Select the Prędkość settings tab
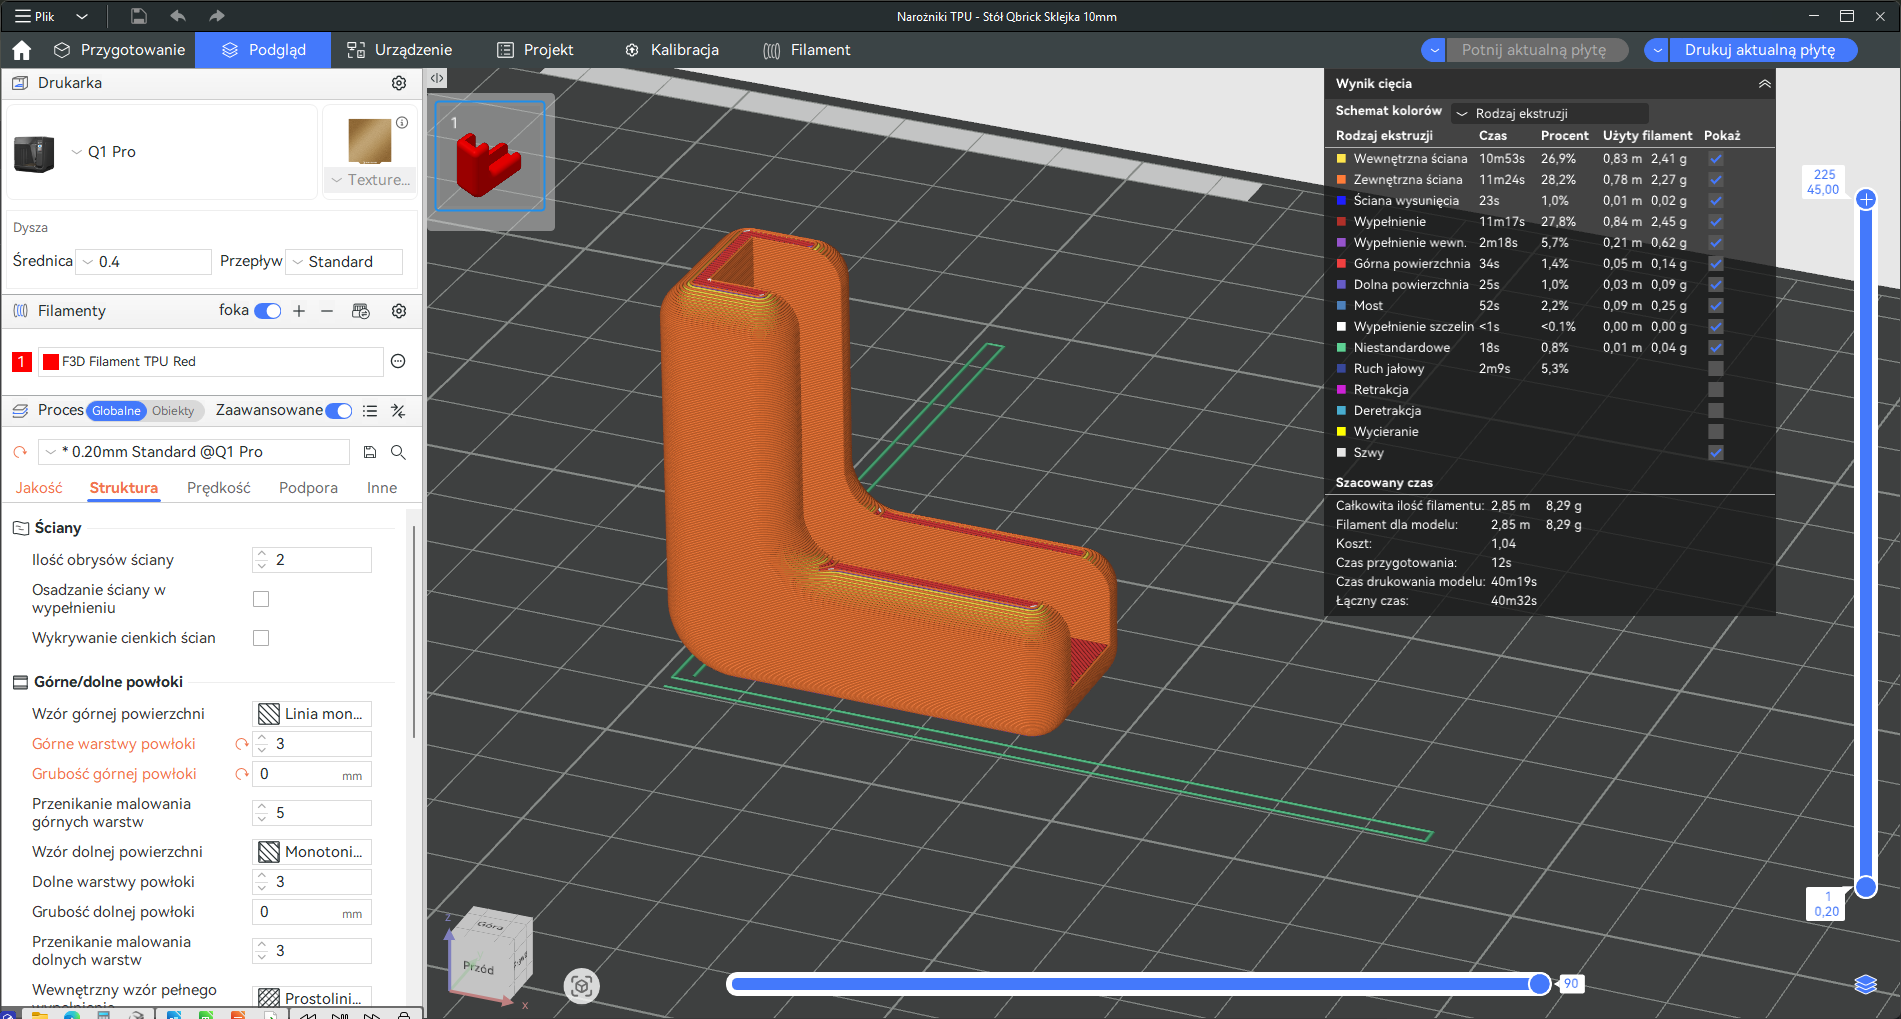The height and width of the screenshot is (1019, 1901). point(219,488)
